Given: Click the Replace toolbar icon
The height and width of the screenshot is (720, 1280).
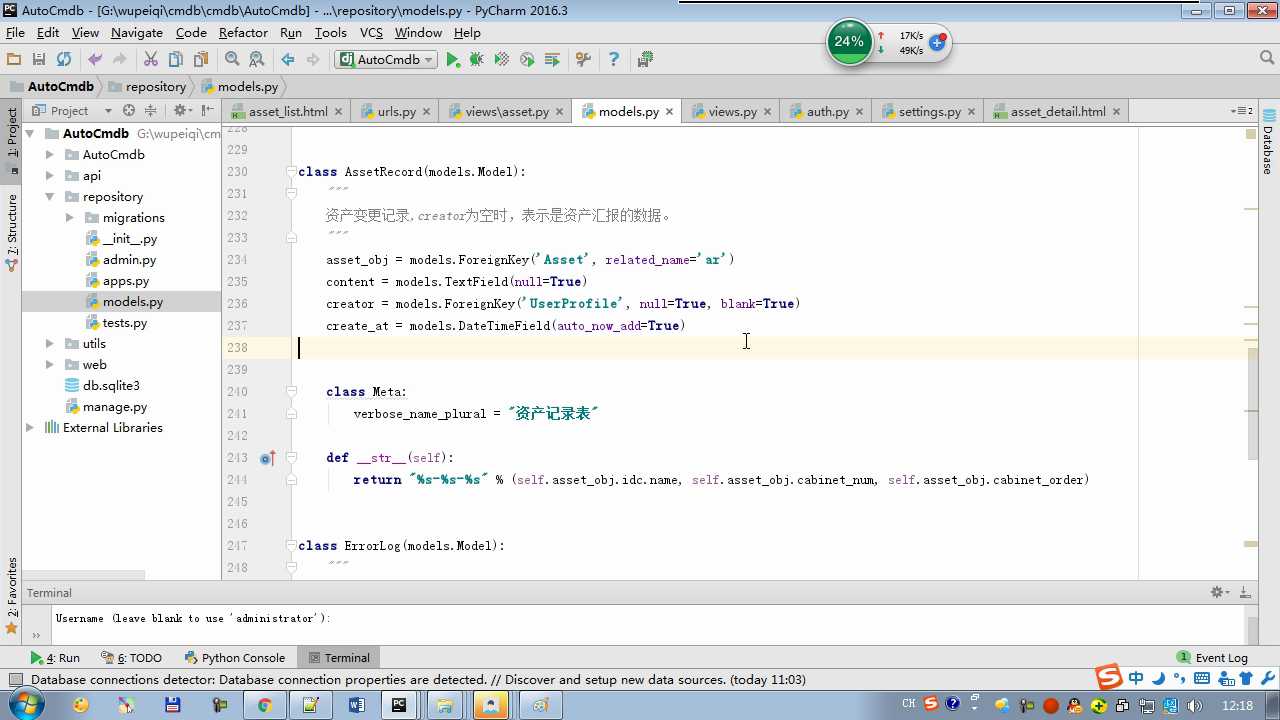Looking at the screenshot, I should pos(257,60).
